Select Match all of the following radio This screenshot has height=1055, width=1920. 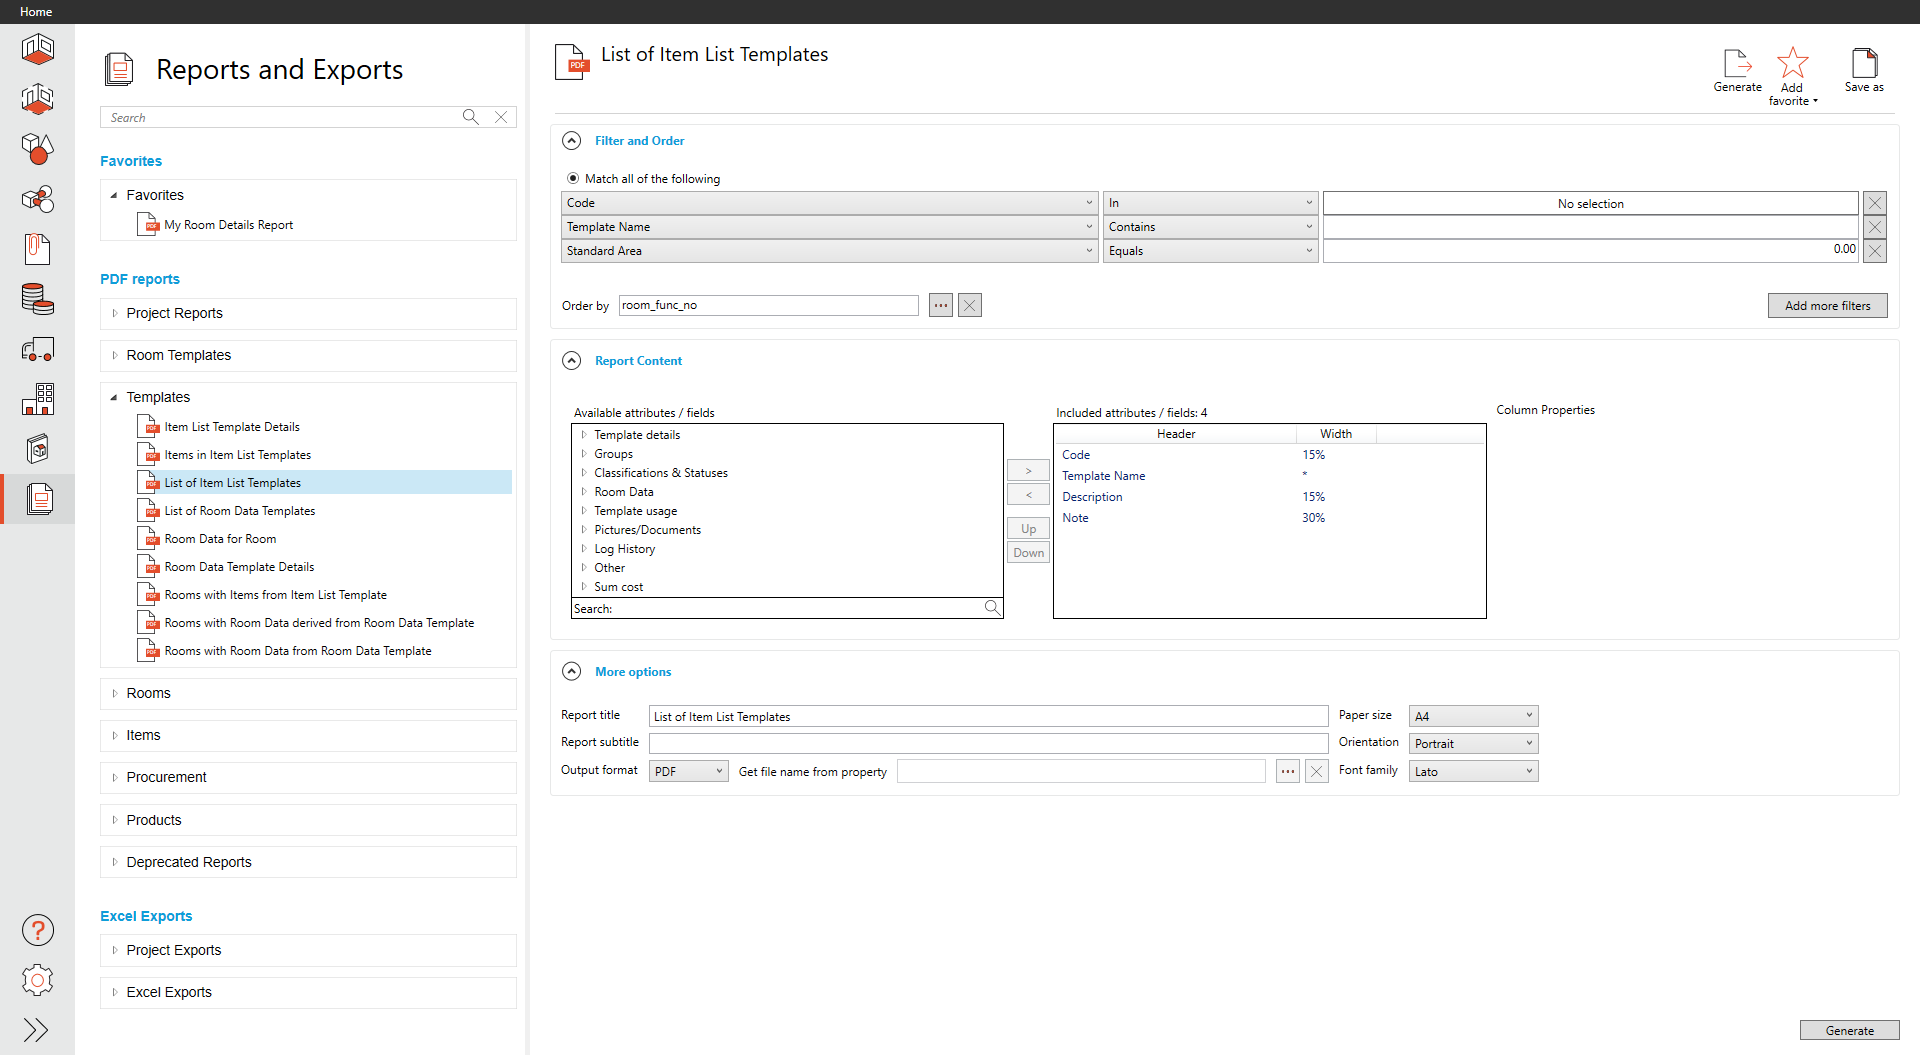(x=573, y=179)
